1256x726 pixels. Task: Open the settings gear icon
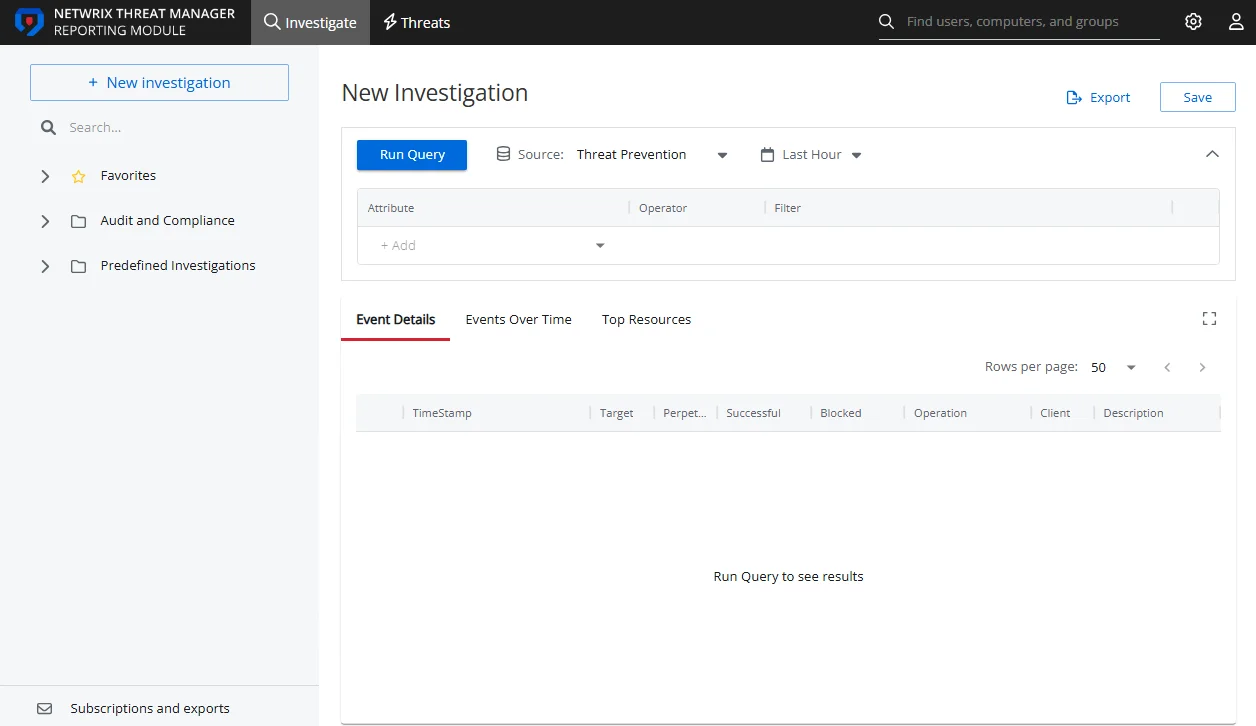click(1193, 22)
